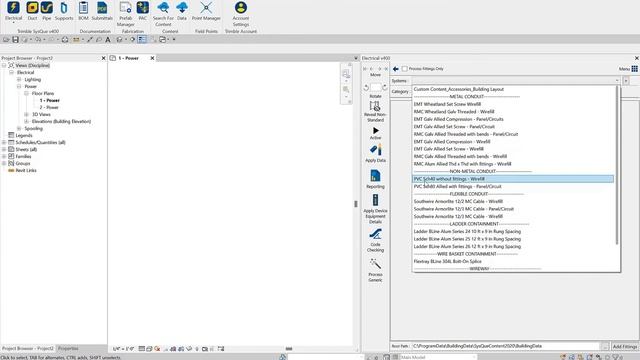640x360 pixels.
Task: Collapse the Floor Plans node
Action: (27, 93)
